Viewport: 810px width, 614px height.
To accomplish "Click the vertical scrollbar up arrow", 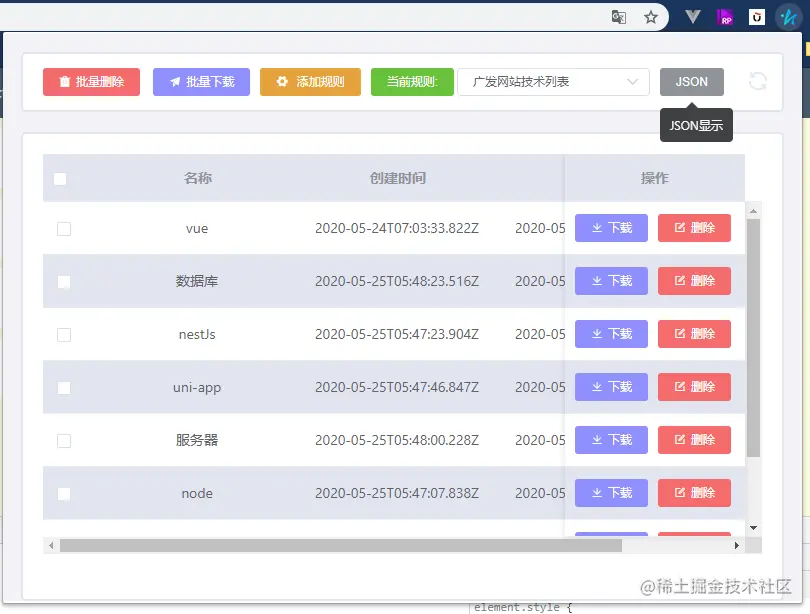I will pos(753,211).
